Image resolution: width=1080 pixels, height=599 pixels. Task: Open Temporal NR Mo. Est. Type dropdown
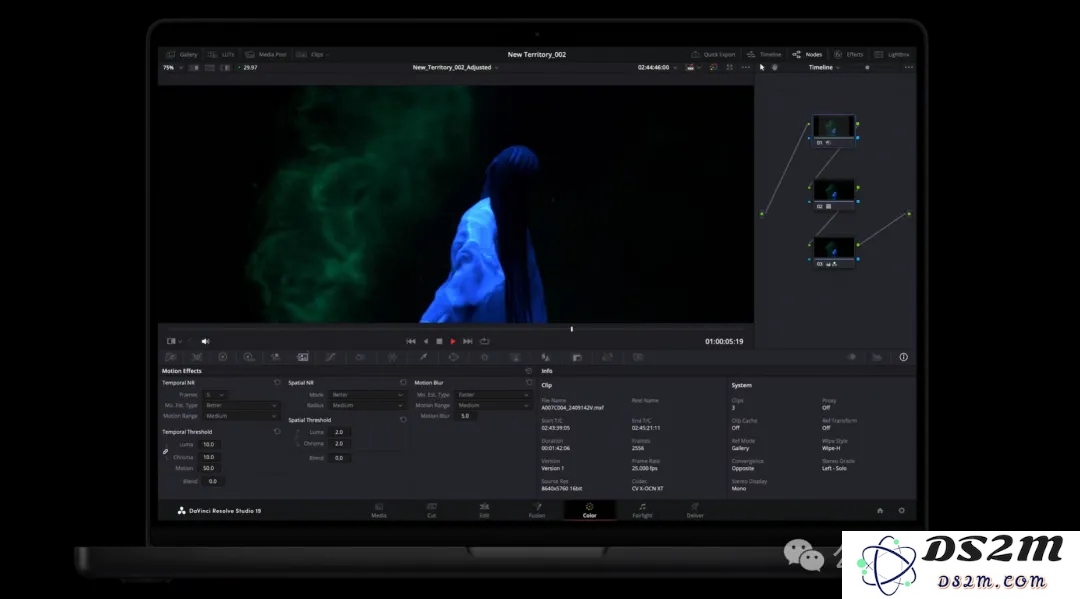240,406
